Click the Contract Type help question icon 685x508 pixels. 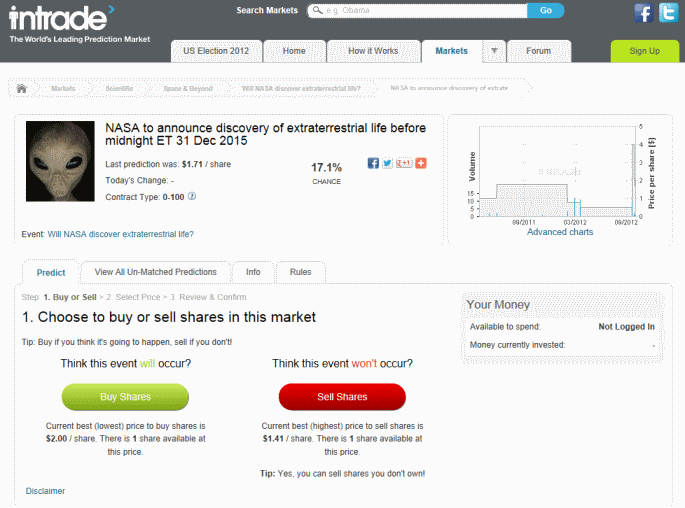pyautogui.click(x=192, y=197)
